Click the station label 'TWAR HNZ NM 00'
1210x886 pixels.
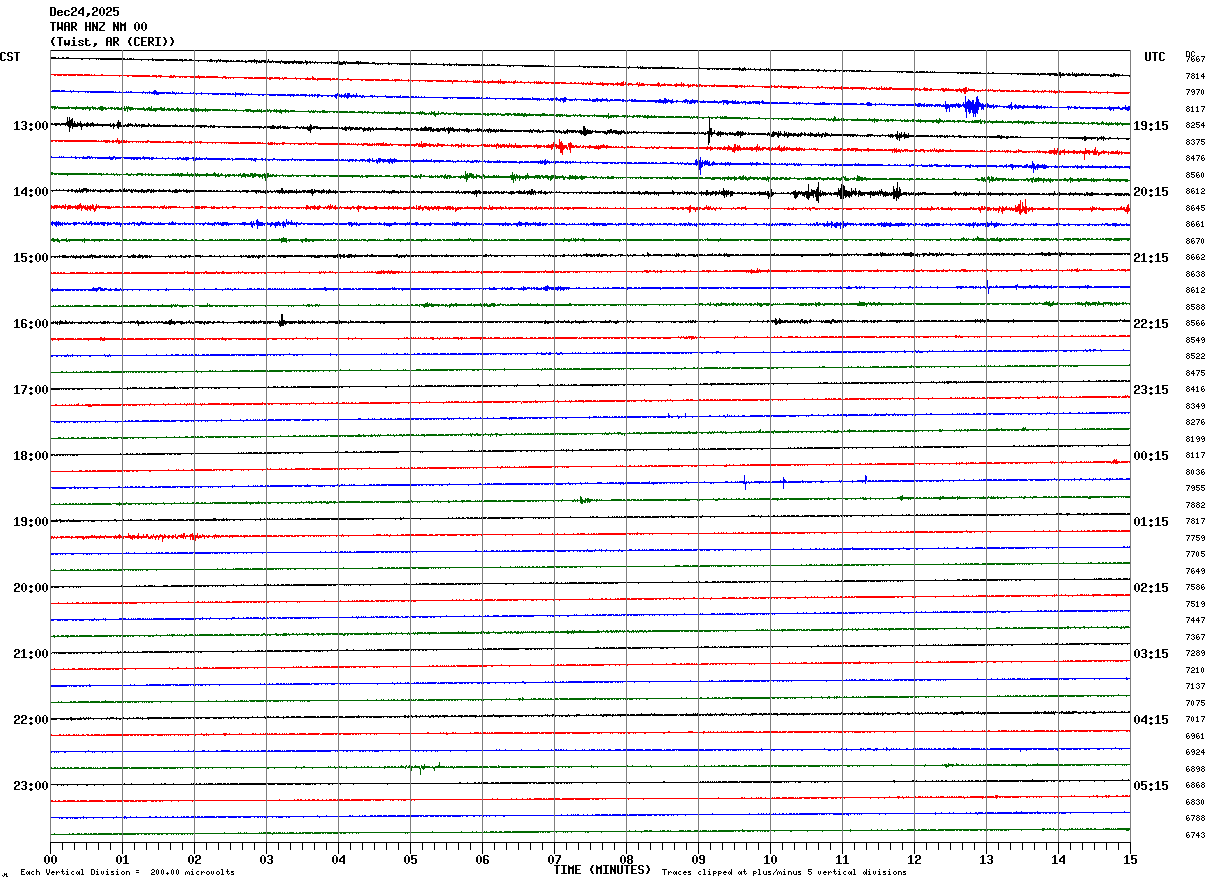coord(98,27)
